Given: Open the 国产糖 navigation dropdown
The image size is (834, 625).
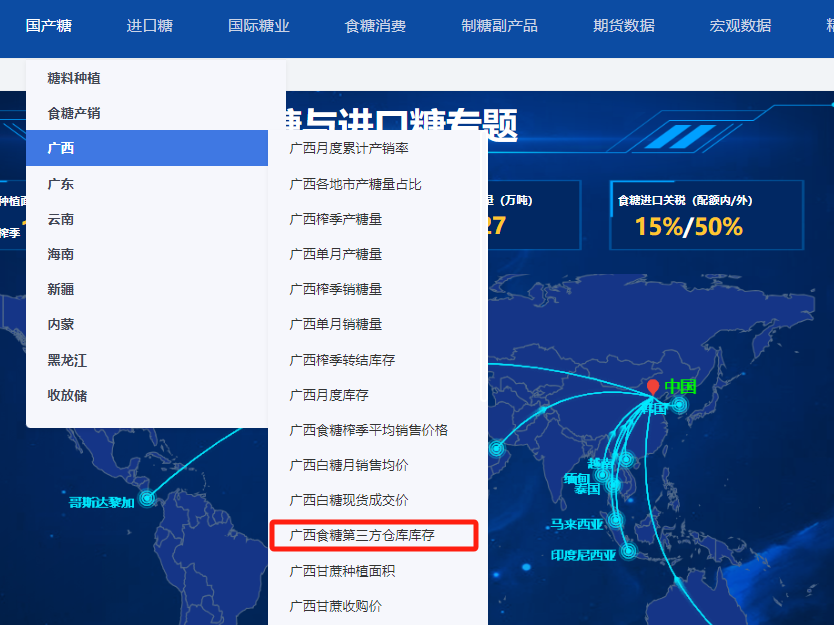Looking at the screenshot, I should pos(49,26).
